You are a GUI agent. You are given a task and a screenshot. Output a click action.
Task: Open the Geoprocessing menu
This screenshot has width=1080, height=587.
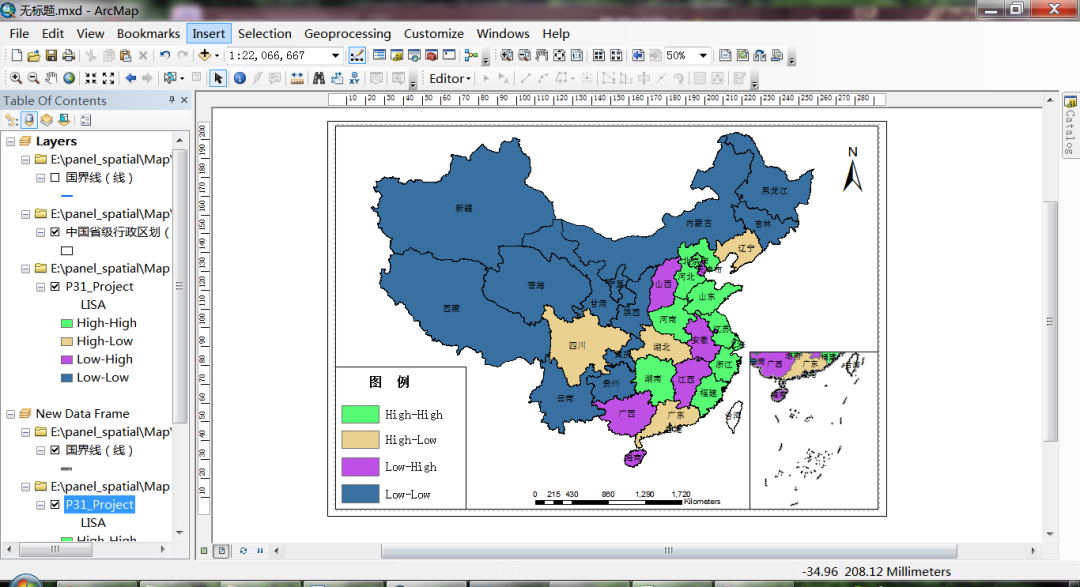tap(347, 34)
